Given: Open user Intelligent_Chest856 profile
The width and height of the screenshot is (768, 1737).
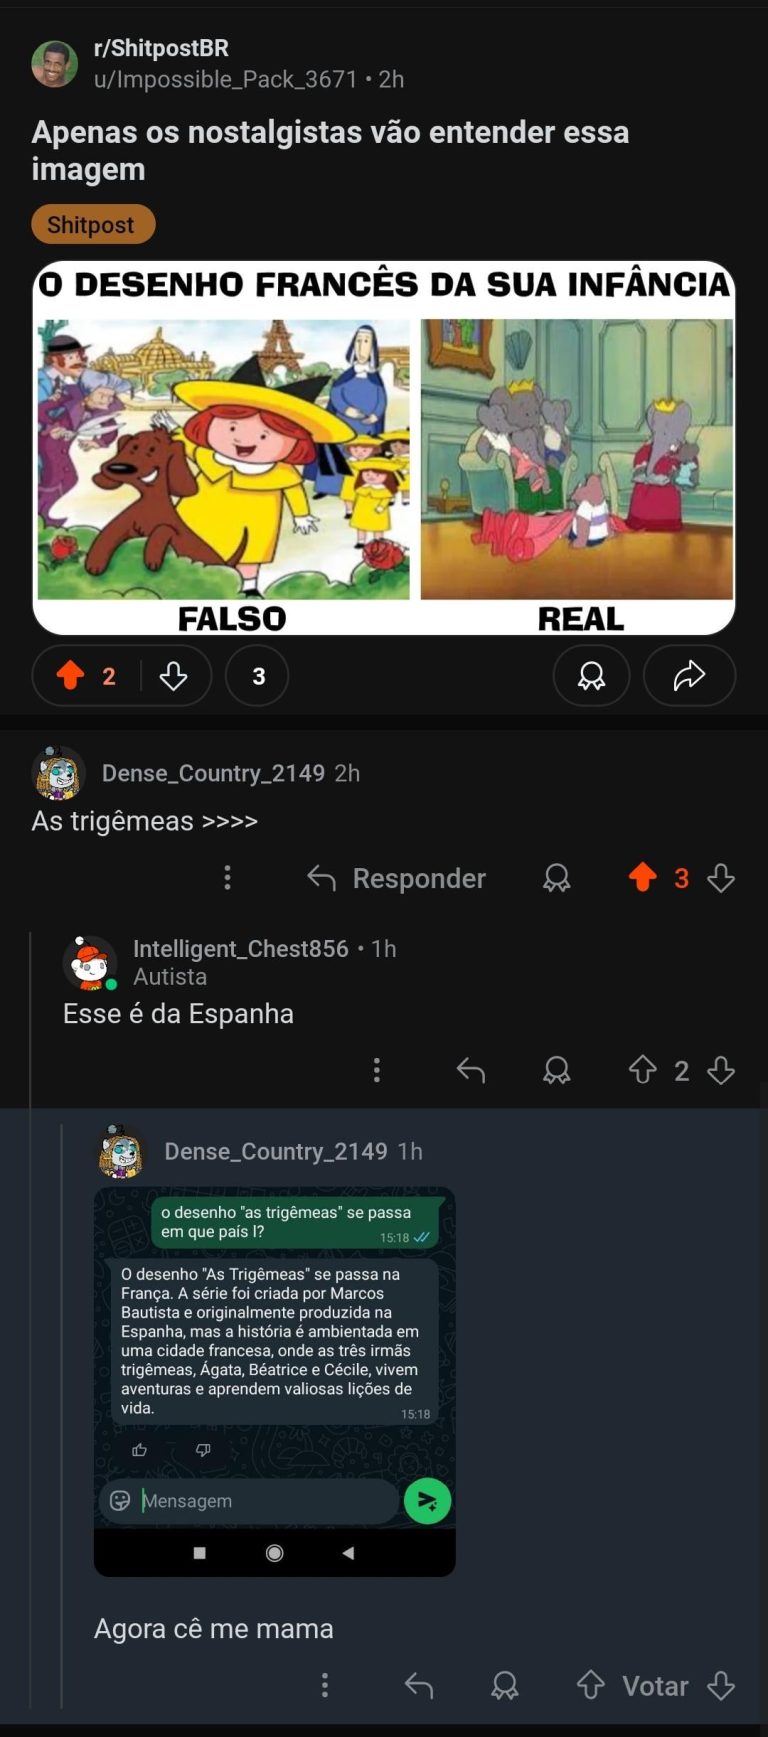Looking at the screenshot, I should pyautogui.click(x=240, y=948).
